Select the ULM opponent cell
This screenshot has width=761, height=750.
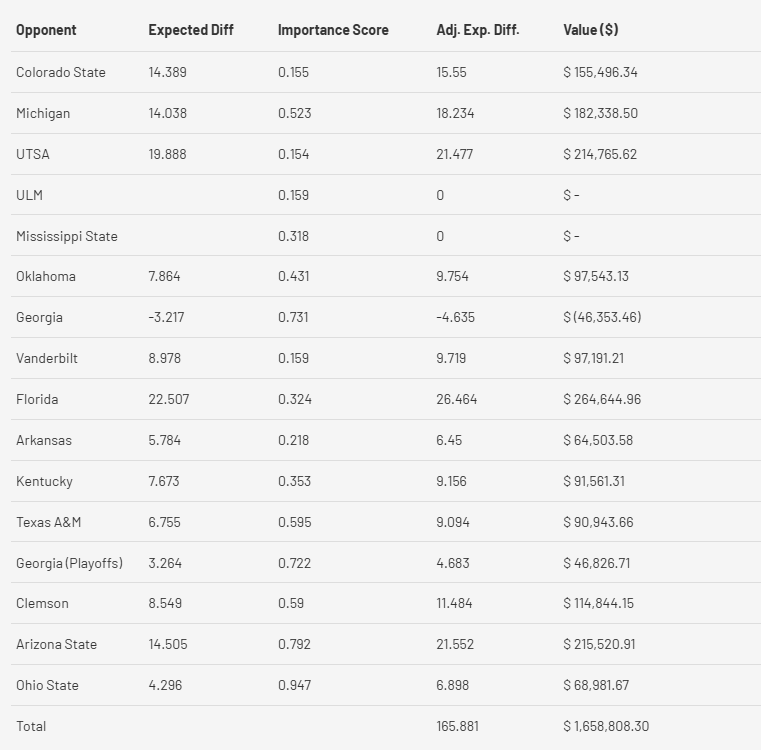pos(29,195)
